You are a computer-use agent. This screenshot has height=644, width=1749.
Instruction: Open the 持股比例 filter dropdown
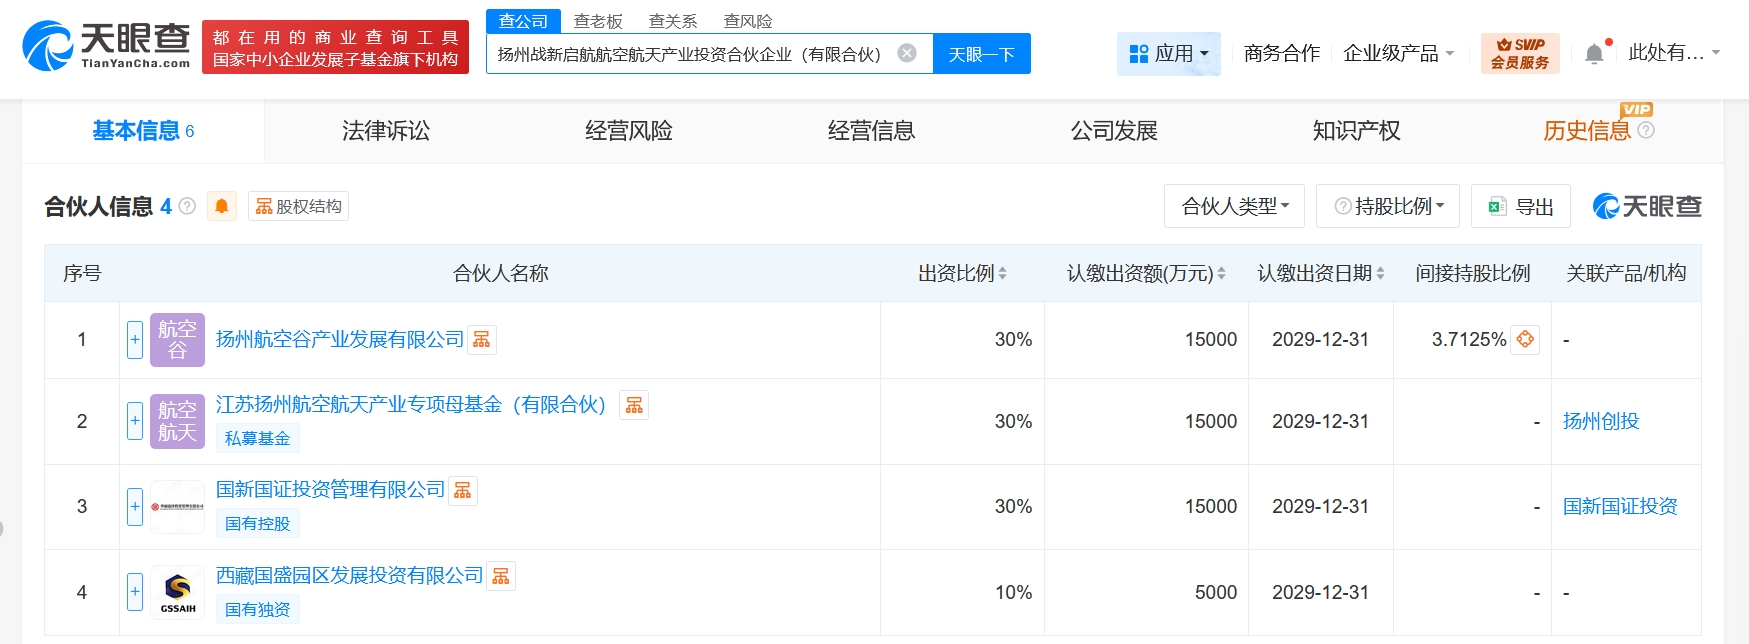tap(1388, 206)
